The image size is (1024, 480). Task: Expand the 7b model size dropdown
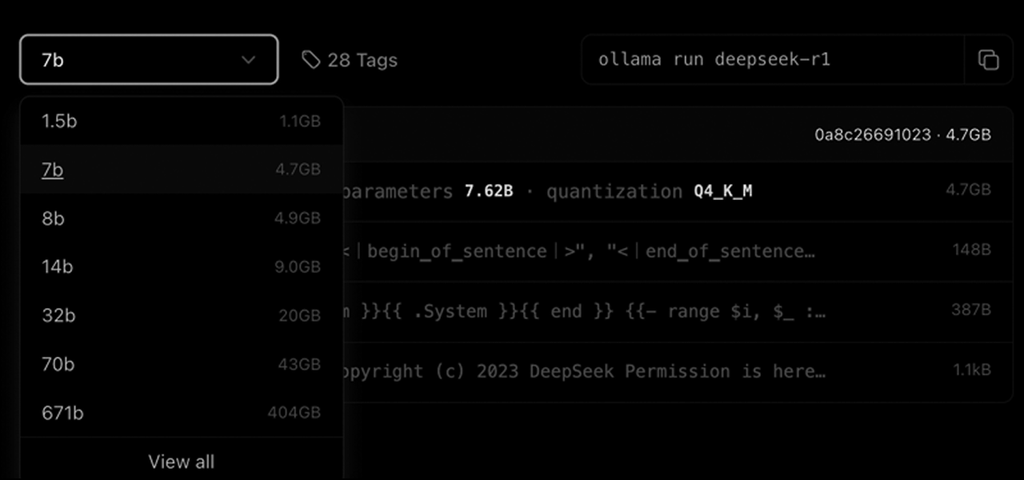(148, 60)
